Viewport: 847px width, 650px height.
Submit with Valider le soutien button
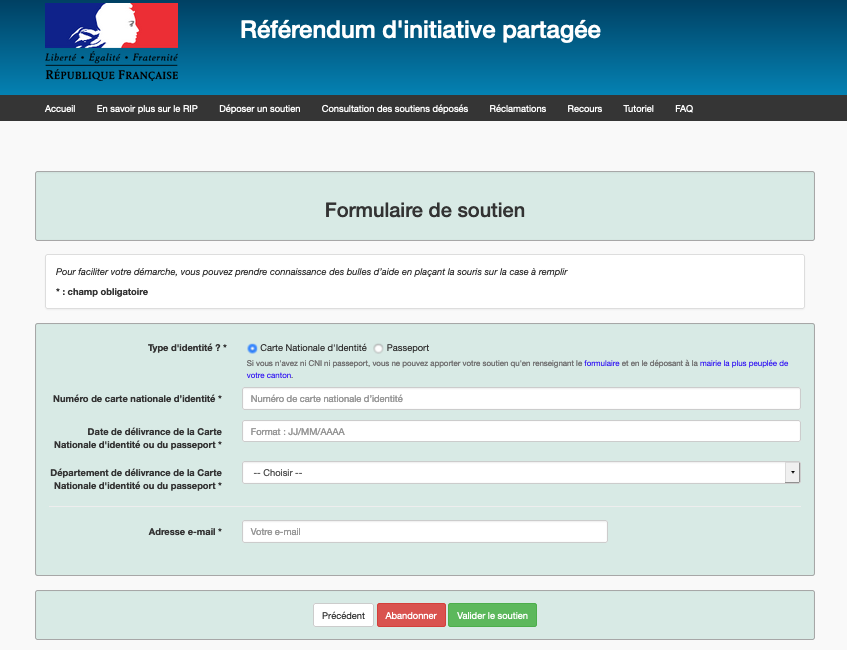tap(492, 616)
